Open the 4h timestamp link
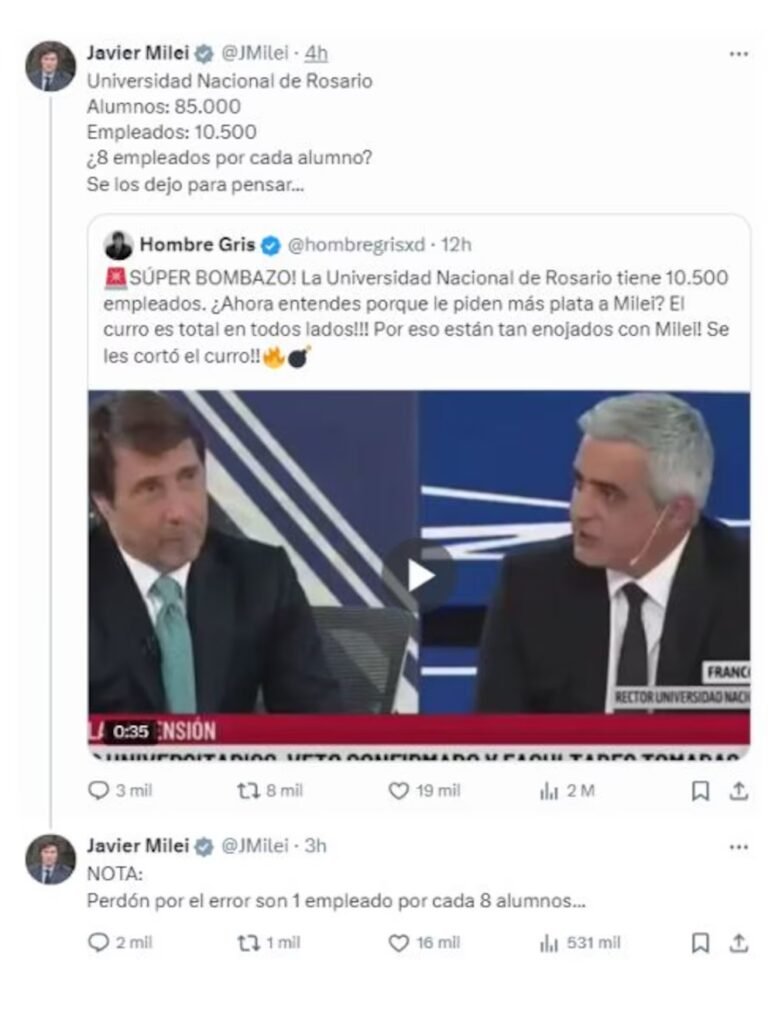This screenshot has height=1024, width=768. (x=316, y=53)
